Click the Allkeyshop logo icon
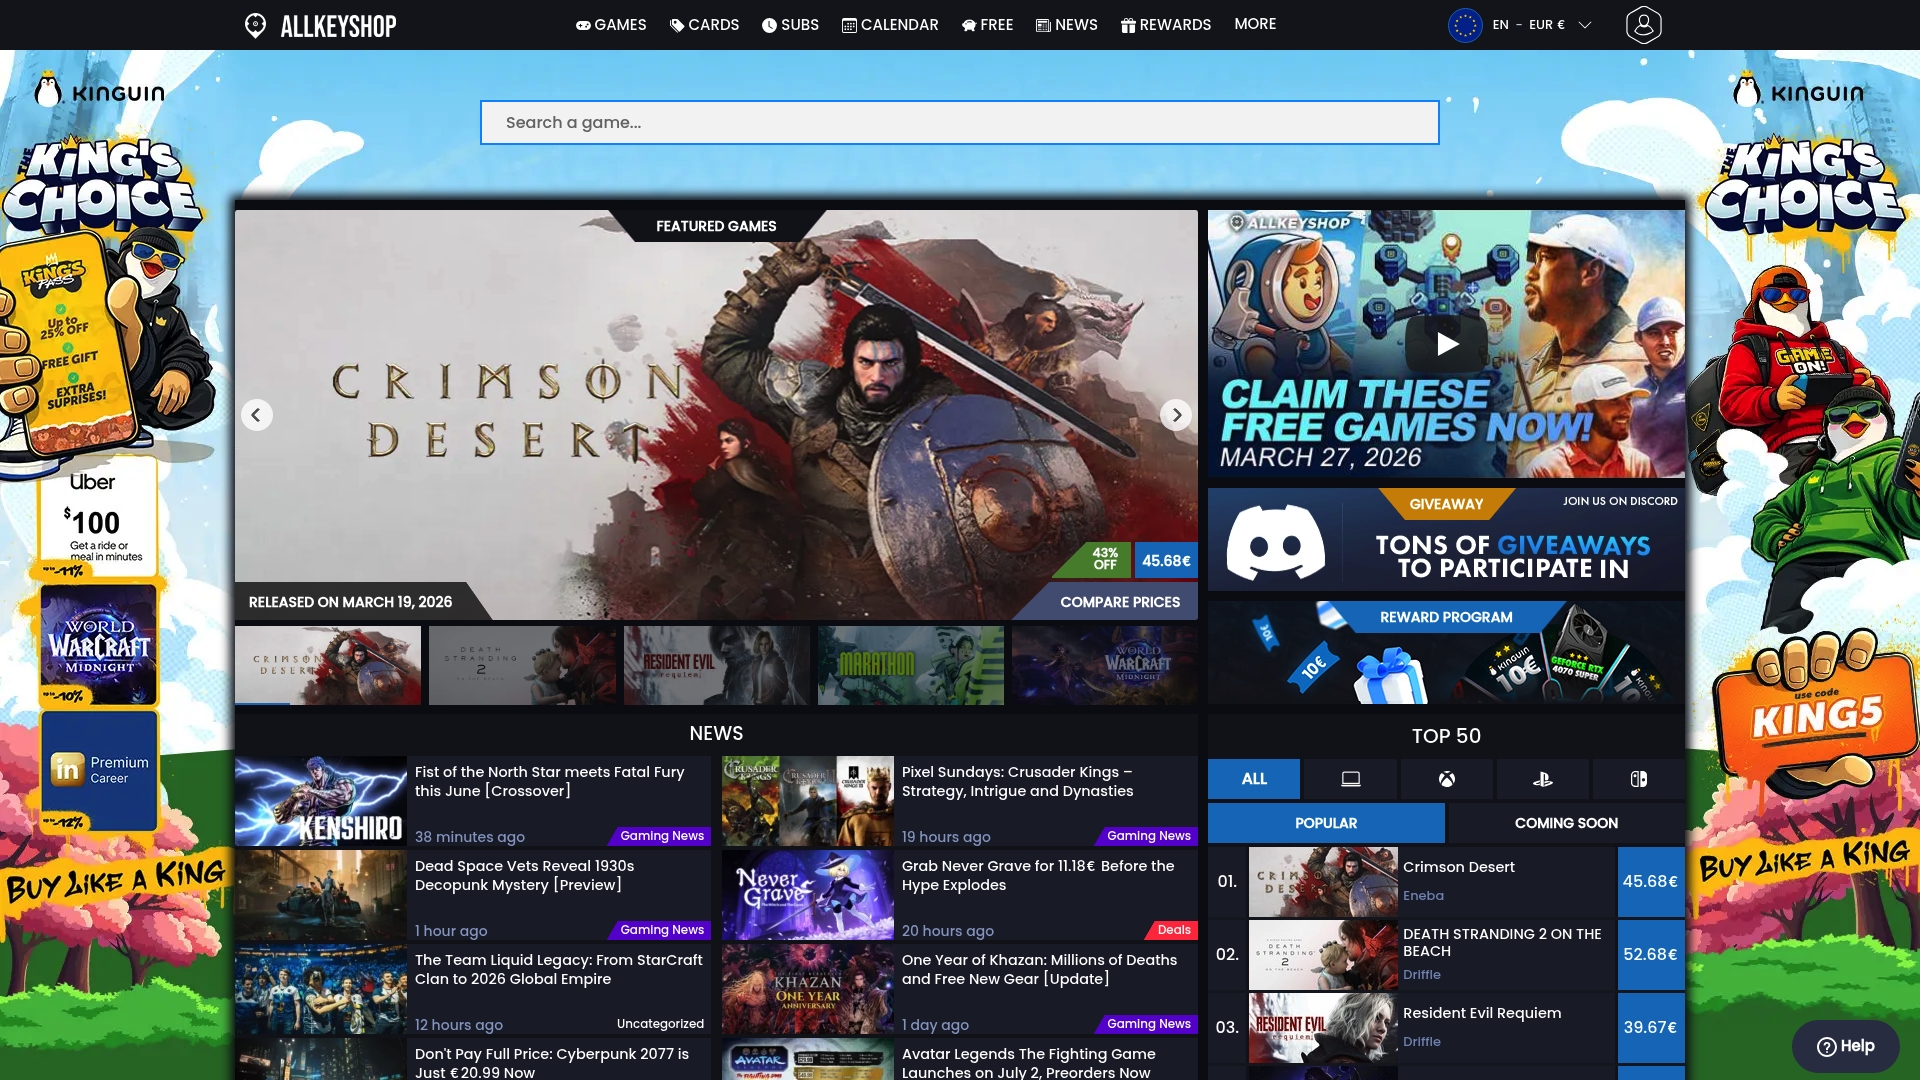The height and width of the screenshot is (1080, 1920). [x=255, y=25]
